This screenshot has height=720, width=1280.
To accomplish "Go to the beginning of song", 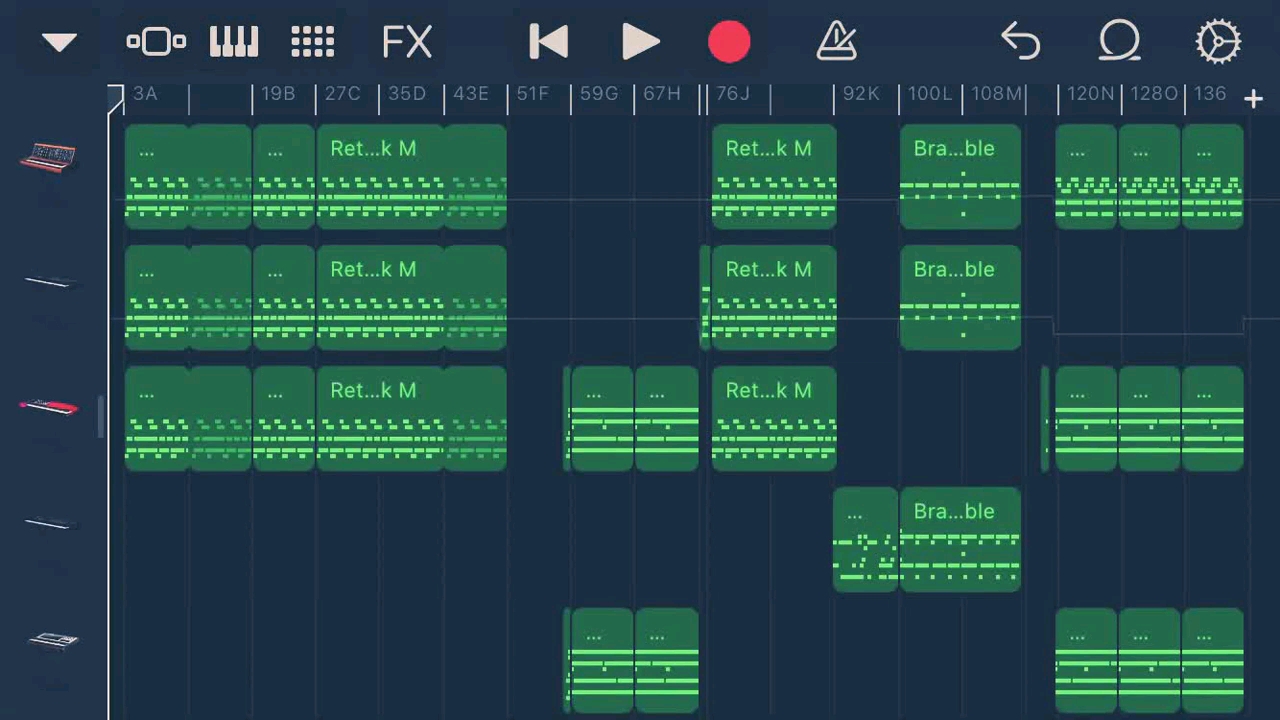I will coord(548,42).
